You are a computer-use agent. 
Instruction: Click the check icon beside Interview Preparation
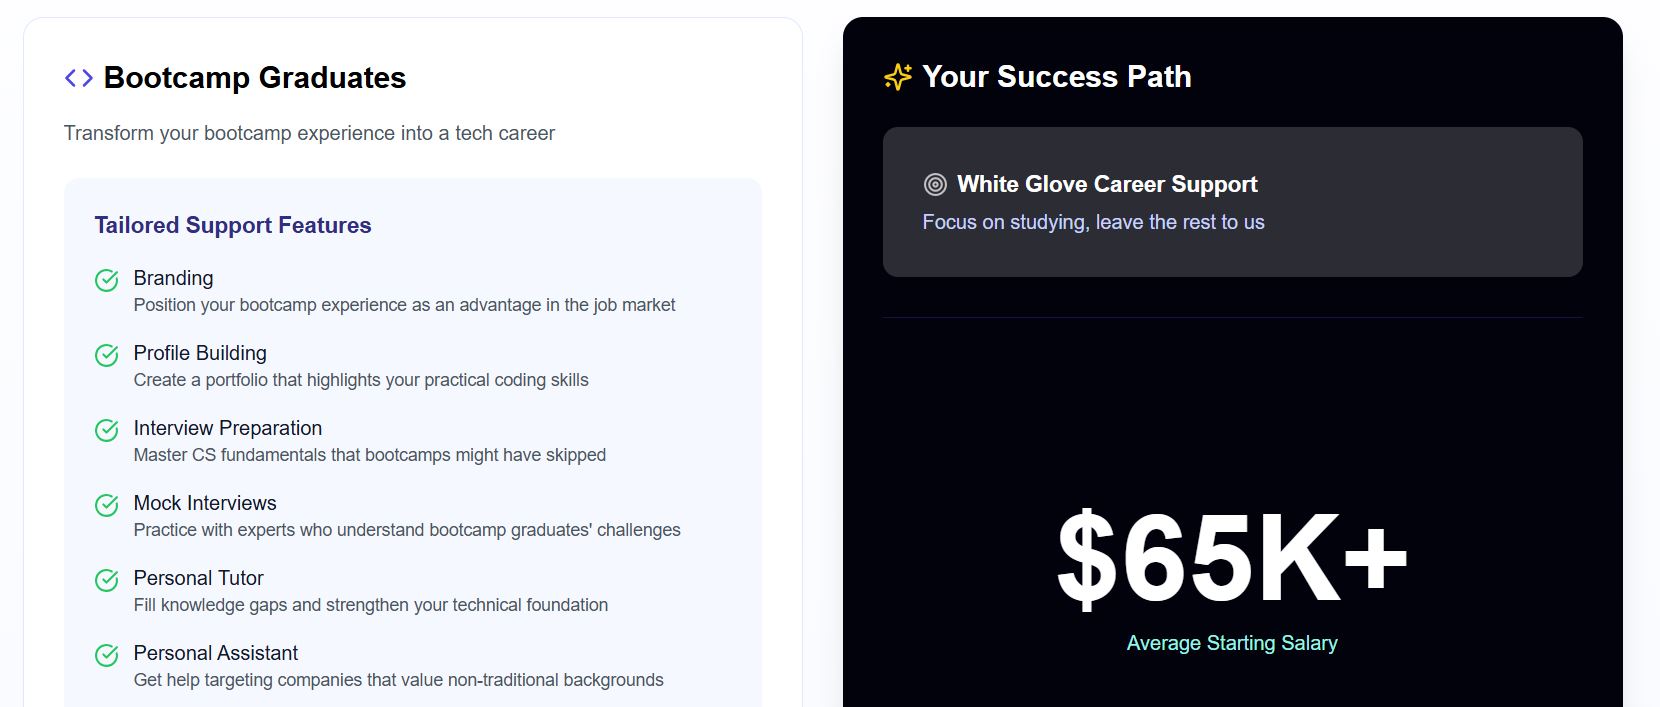coord(107,431)
